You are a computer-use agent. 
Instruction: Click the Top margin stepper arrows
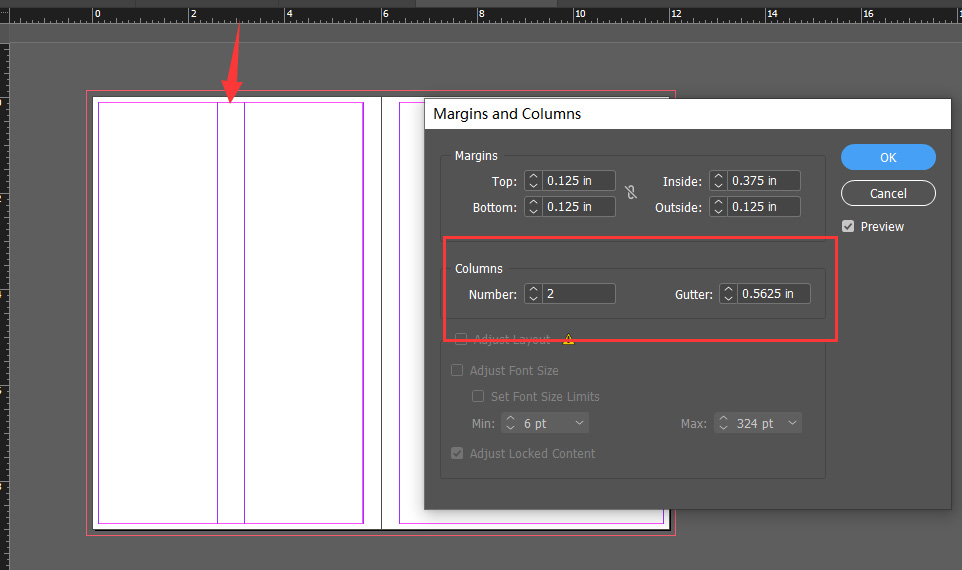[x=533, y=181]
